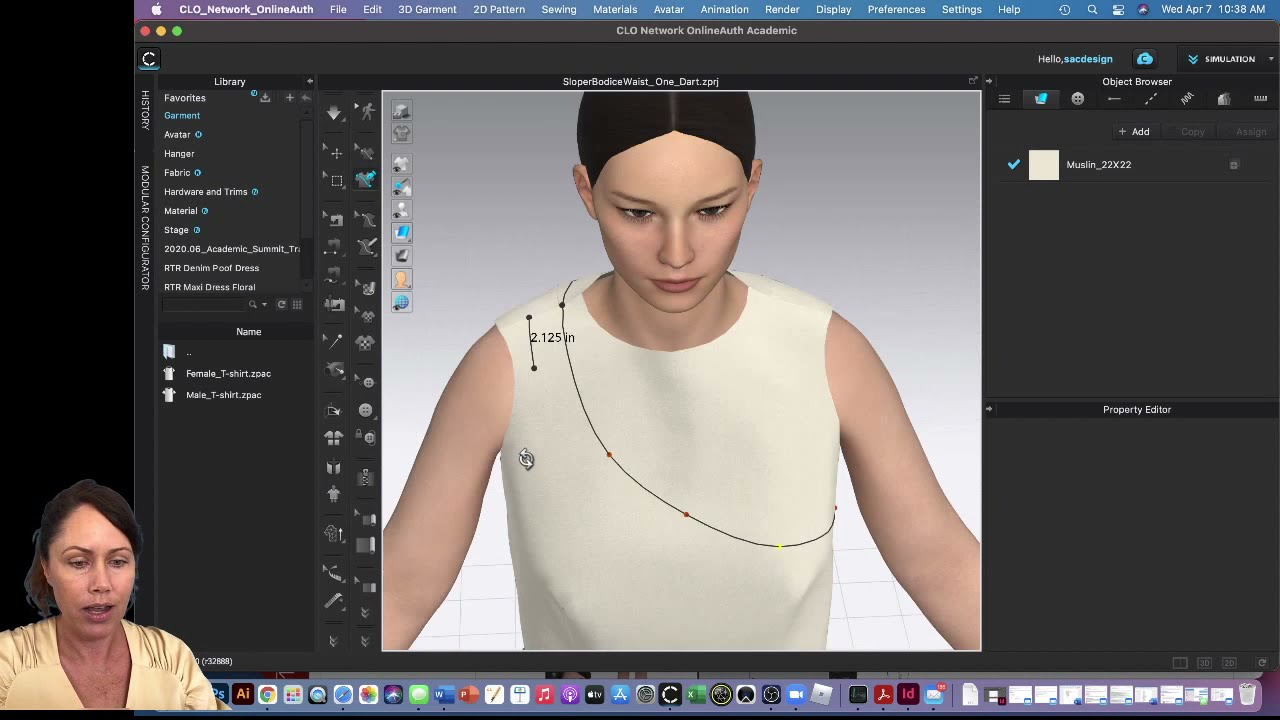Screen dimensions: 1280x720
Task: Open the Sewing menu
Action: (559, 9)
